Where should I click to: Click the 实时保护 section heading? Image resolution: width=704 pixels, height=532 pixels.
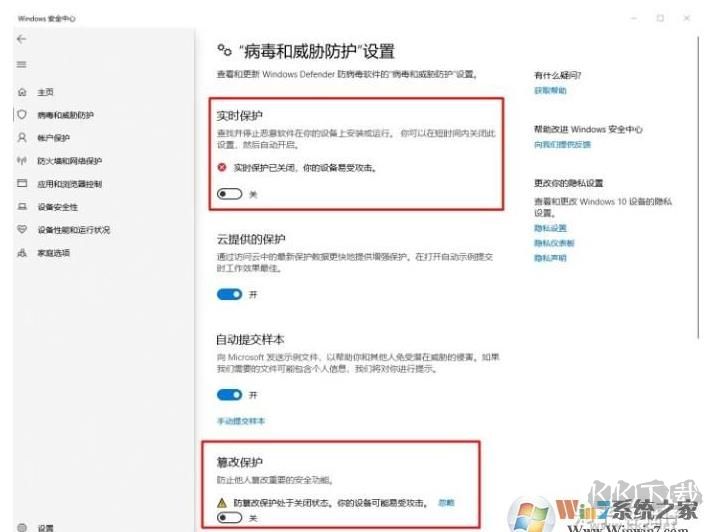coord(239,115)
